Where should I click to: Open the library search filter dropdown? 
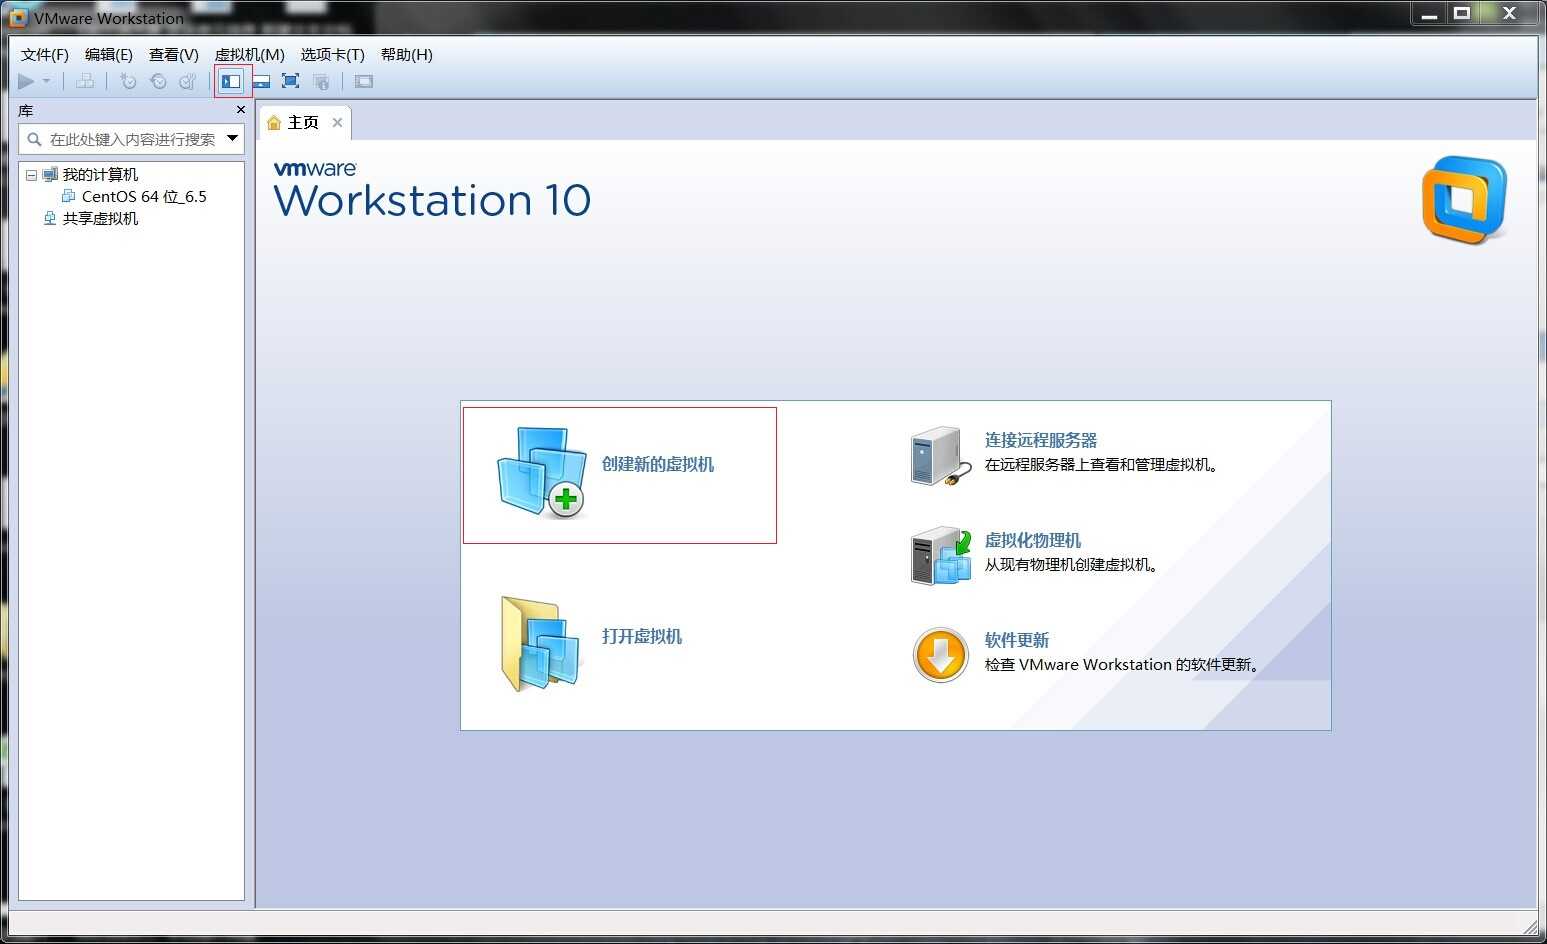(x=232, y=138)
